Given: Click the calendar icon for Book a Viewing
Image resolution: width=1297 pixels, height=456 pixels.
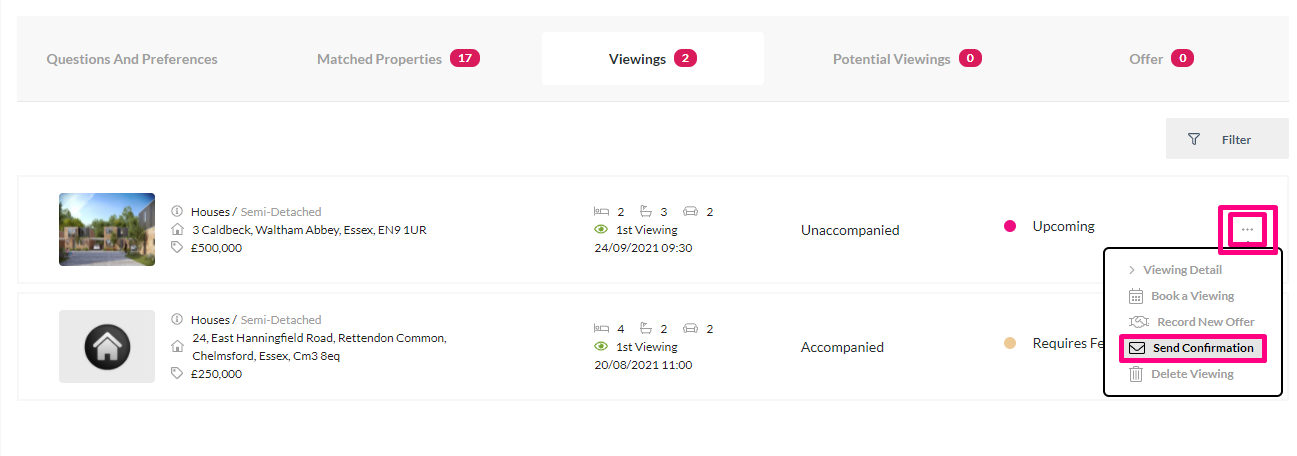Looking at the screenshot, I should [1136, 296].
